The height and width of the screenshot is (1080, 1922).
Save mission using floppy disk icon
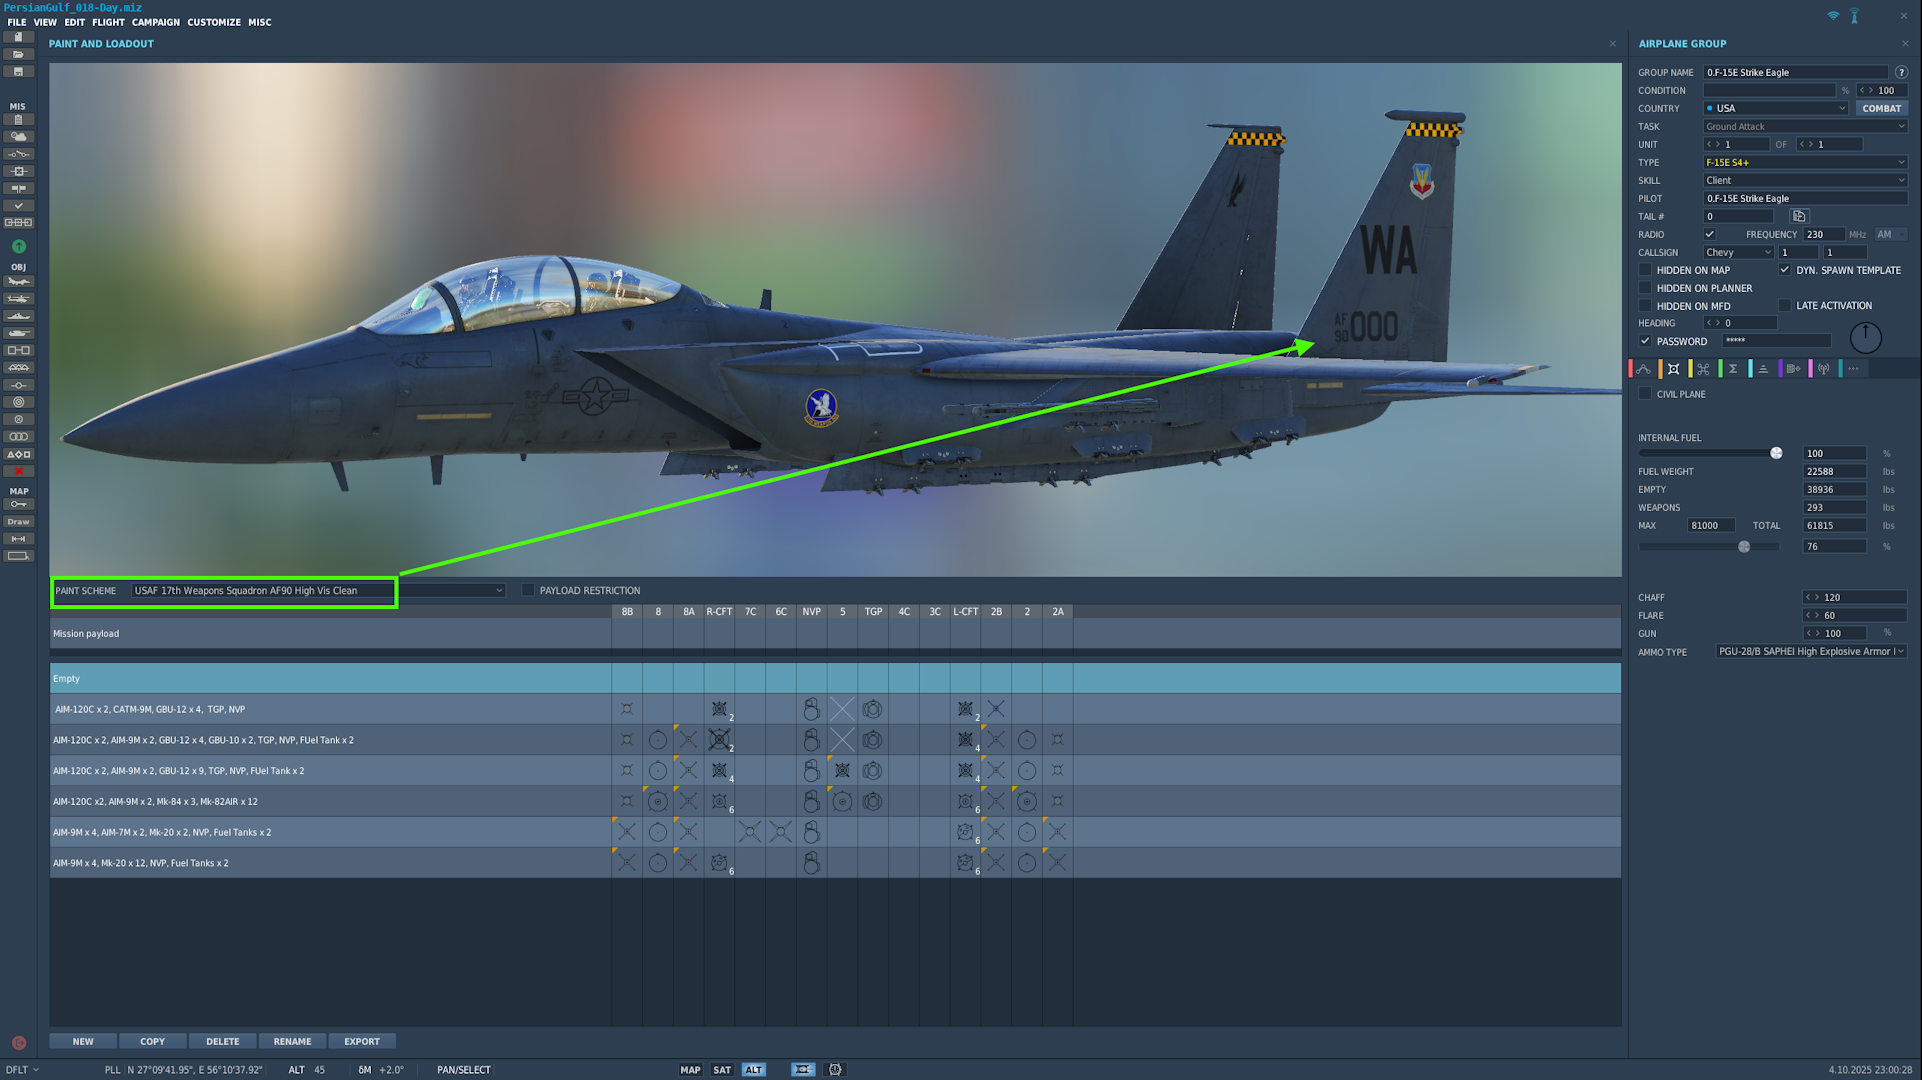click(18, 72)
